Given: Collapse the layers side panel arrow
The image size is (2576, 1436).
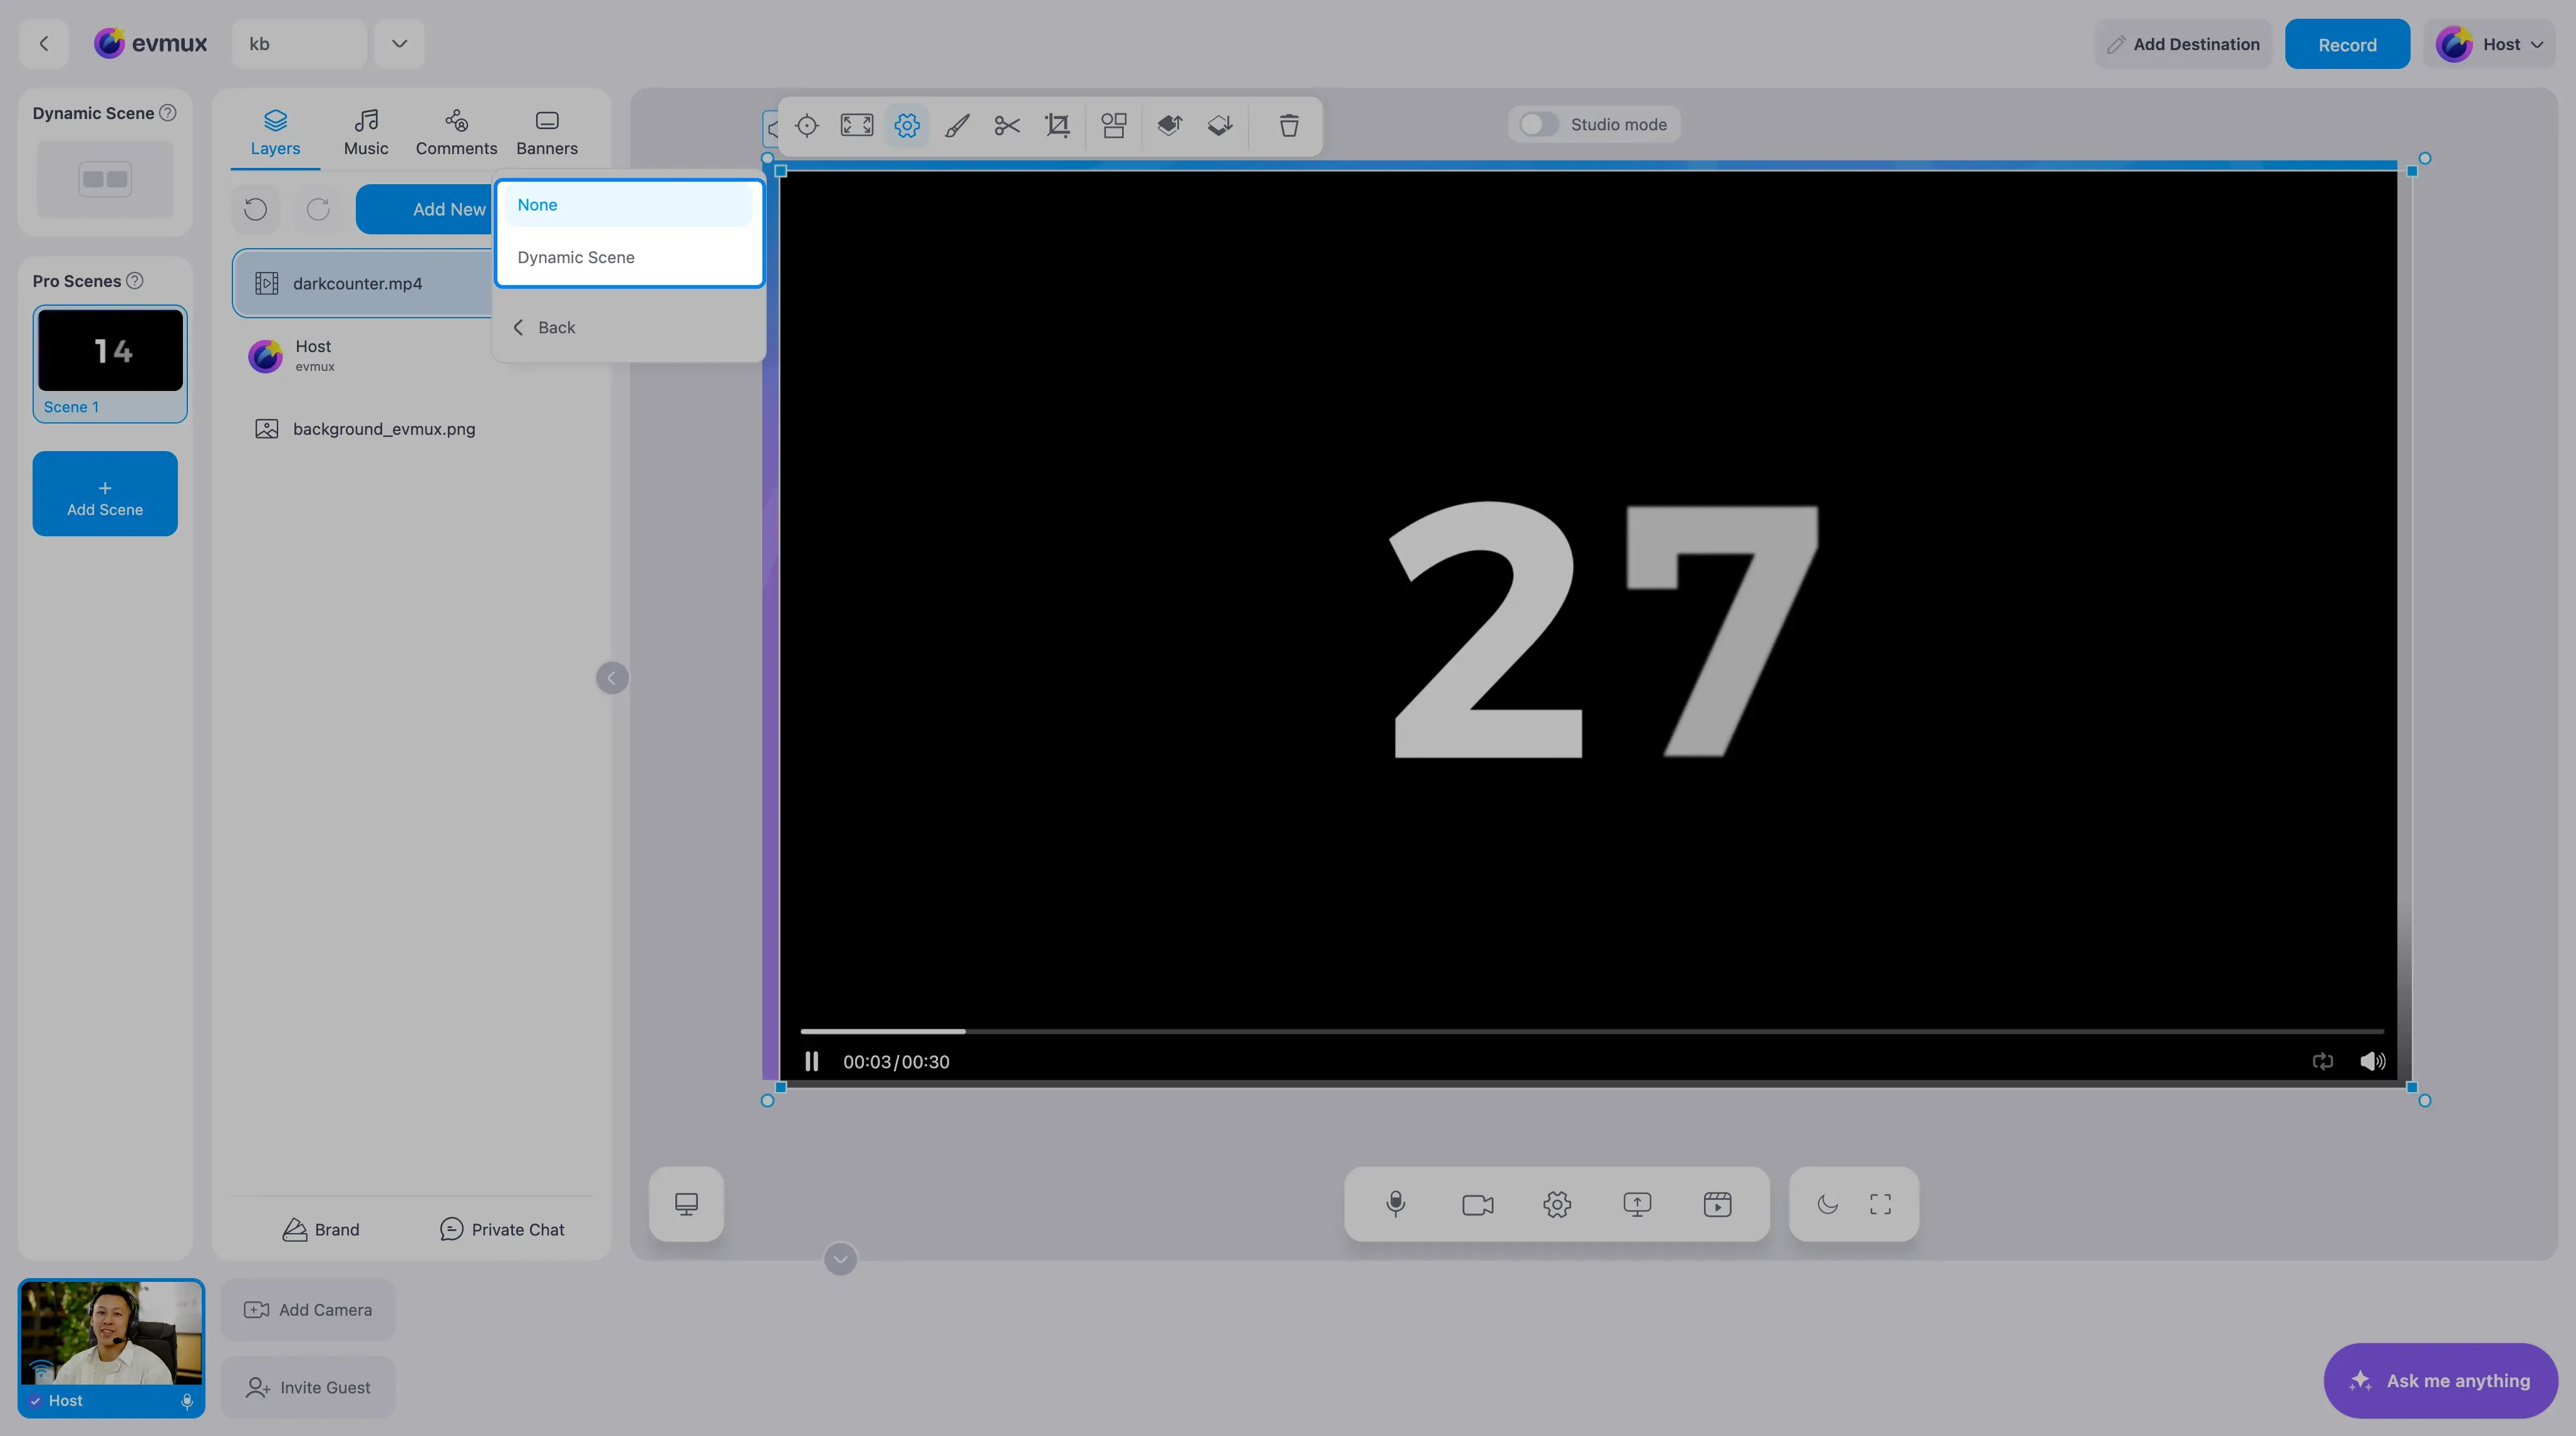Looking at the screenshot, I should pos(612,678).
